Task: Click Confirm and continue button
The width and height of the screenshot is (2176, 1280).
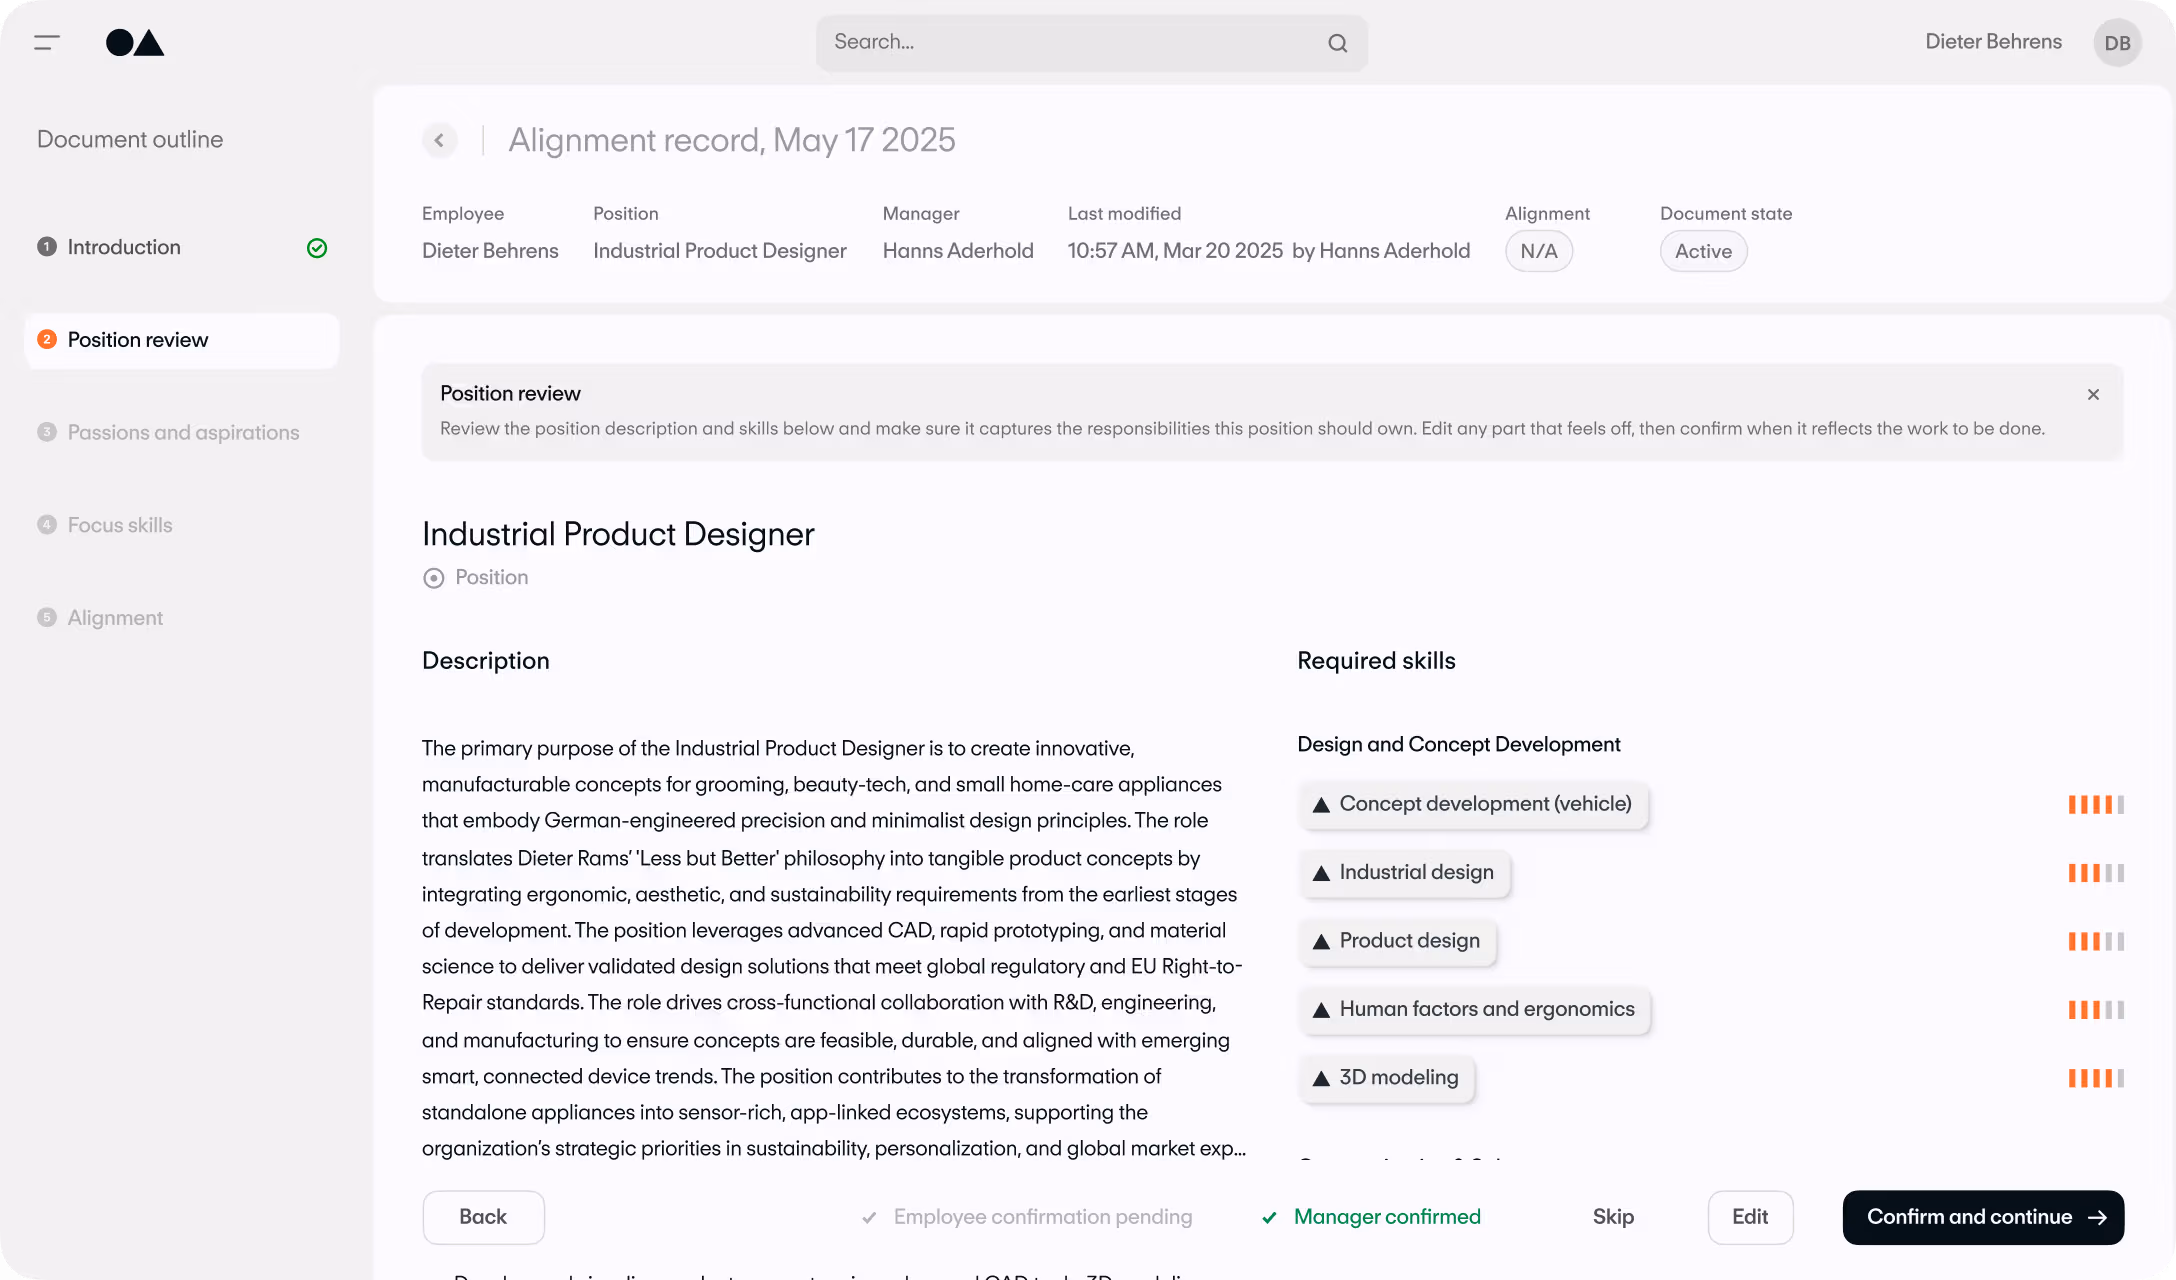Action: tap(1983, 1217)
